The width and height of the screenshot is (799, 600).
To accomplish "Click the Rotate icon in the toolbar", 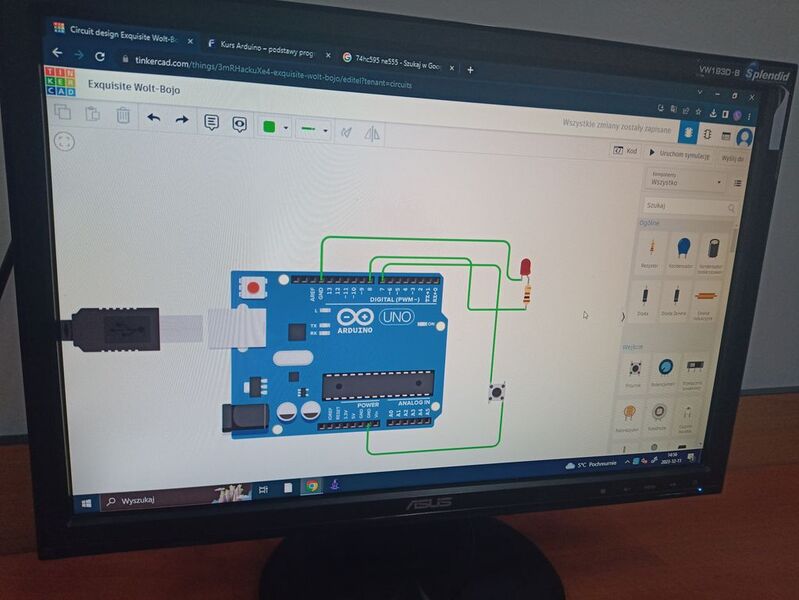I will click(x=347, y=133).
